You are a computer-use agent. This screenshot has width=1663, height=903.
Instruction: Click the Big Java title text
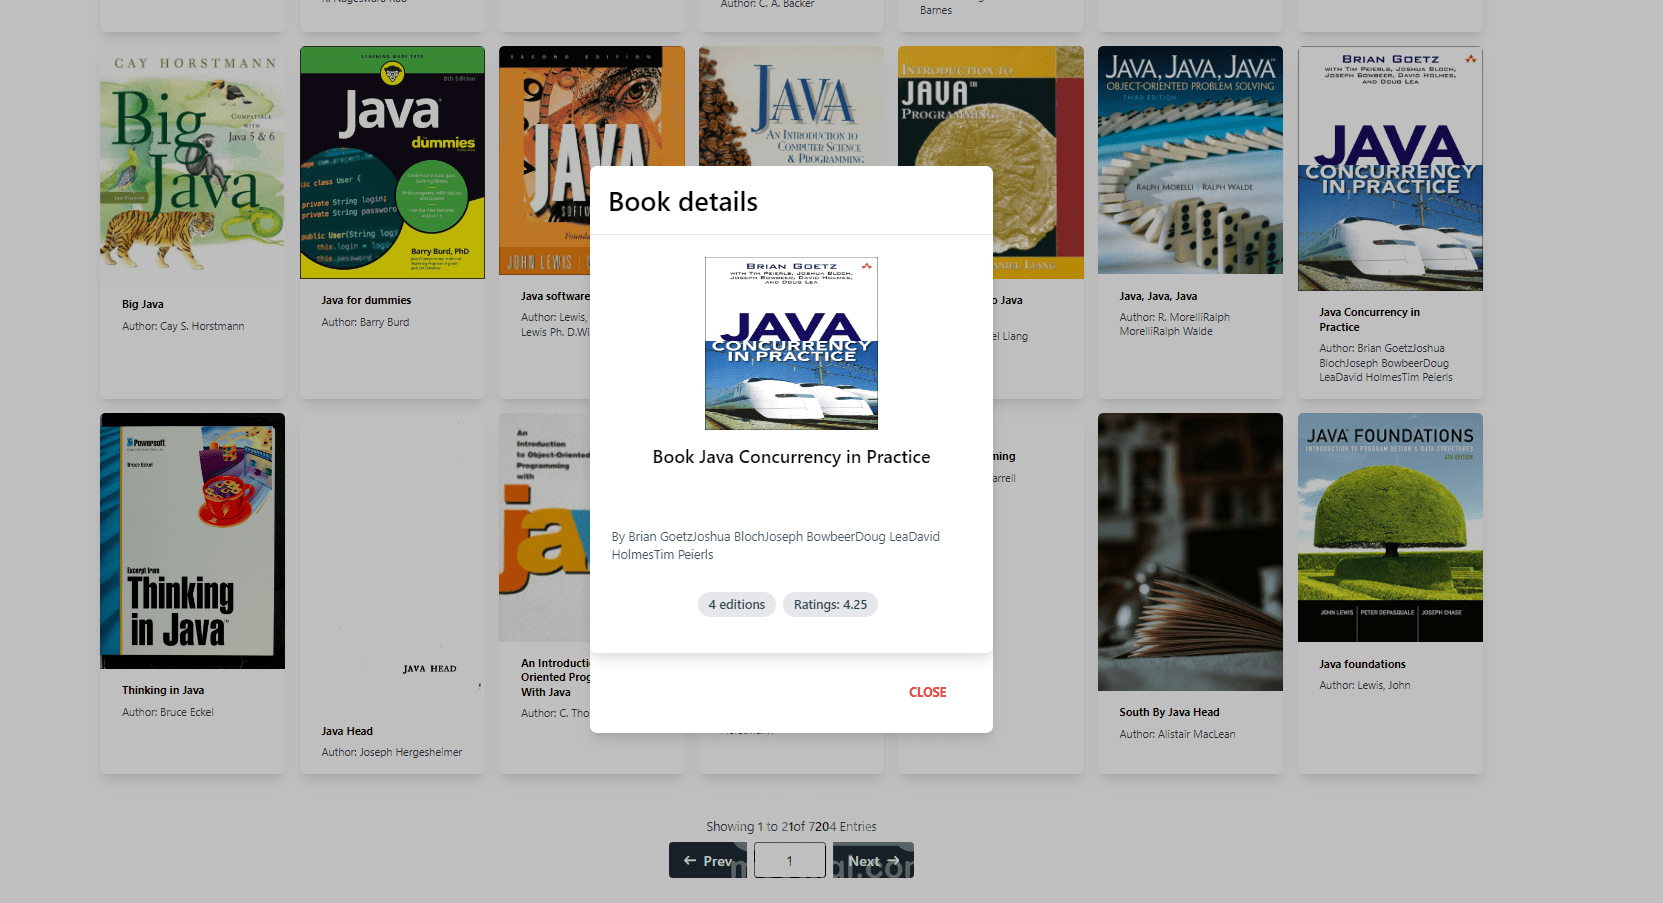[x=143, y=304]
